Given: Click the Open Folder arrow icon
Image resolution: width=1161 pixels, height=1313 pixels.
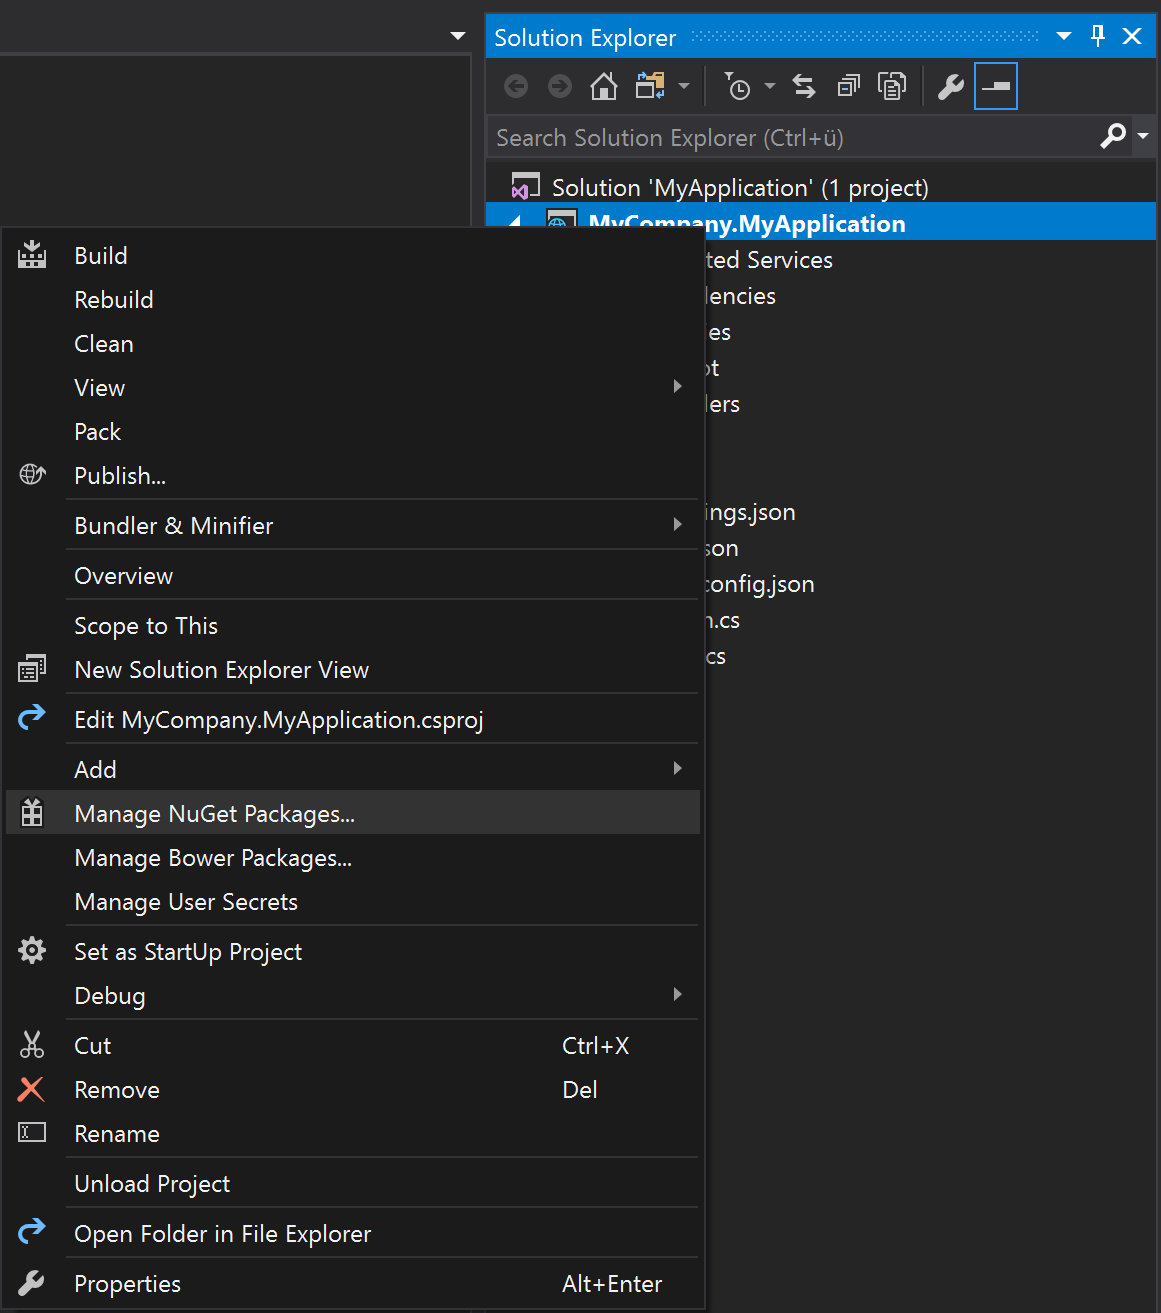Looking at the screenshot, I should point(32,1231).
